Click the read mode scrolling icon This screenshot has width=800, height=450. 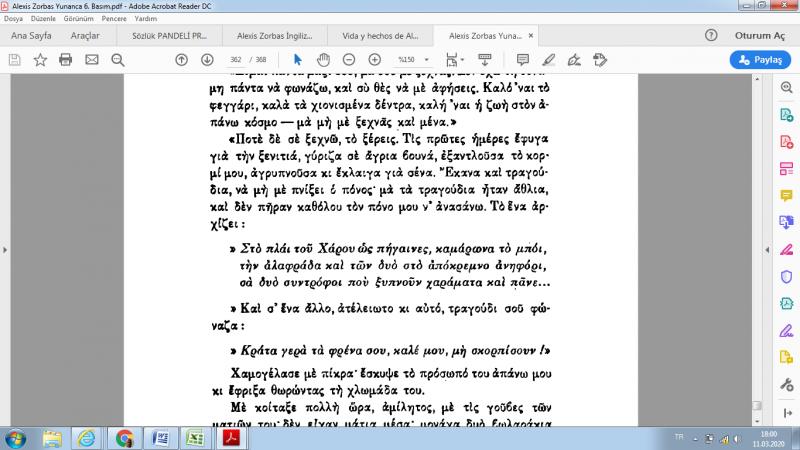pos(484,60)
